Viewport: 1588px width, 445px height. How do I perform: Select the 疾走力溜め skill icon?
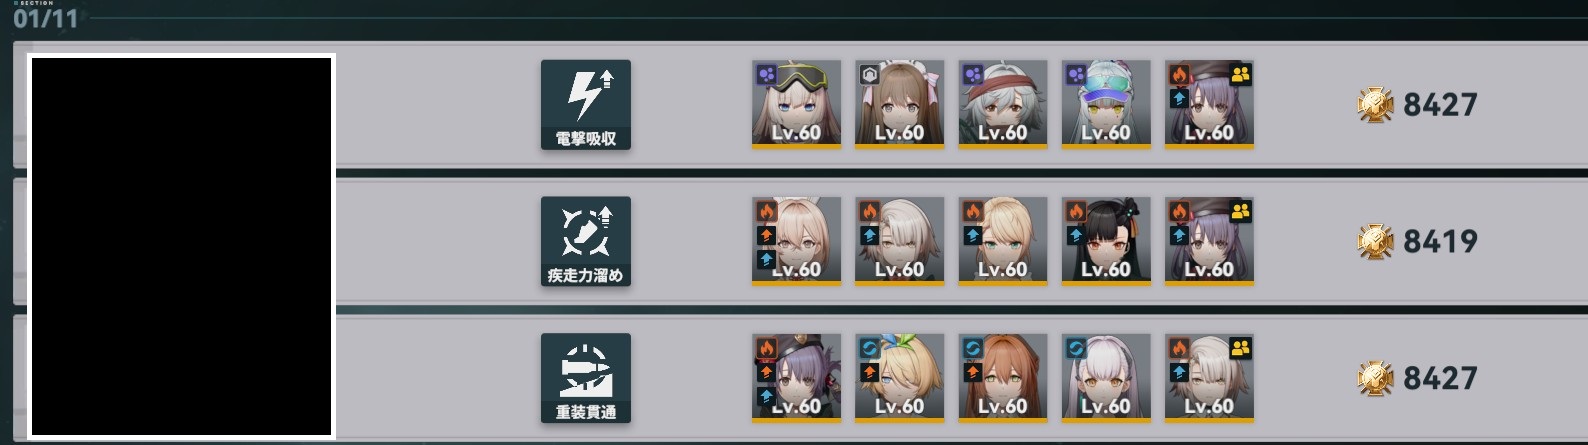(x=586, y=241)
